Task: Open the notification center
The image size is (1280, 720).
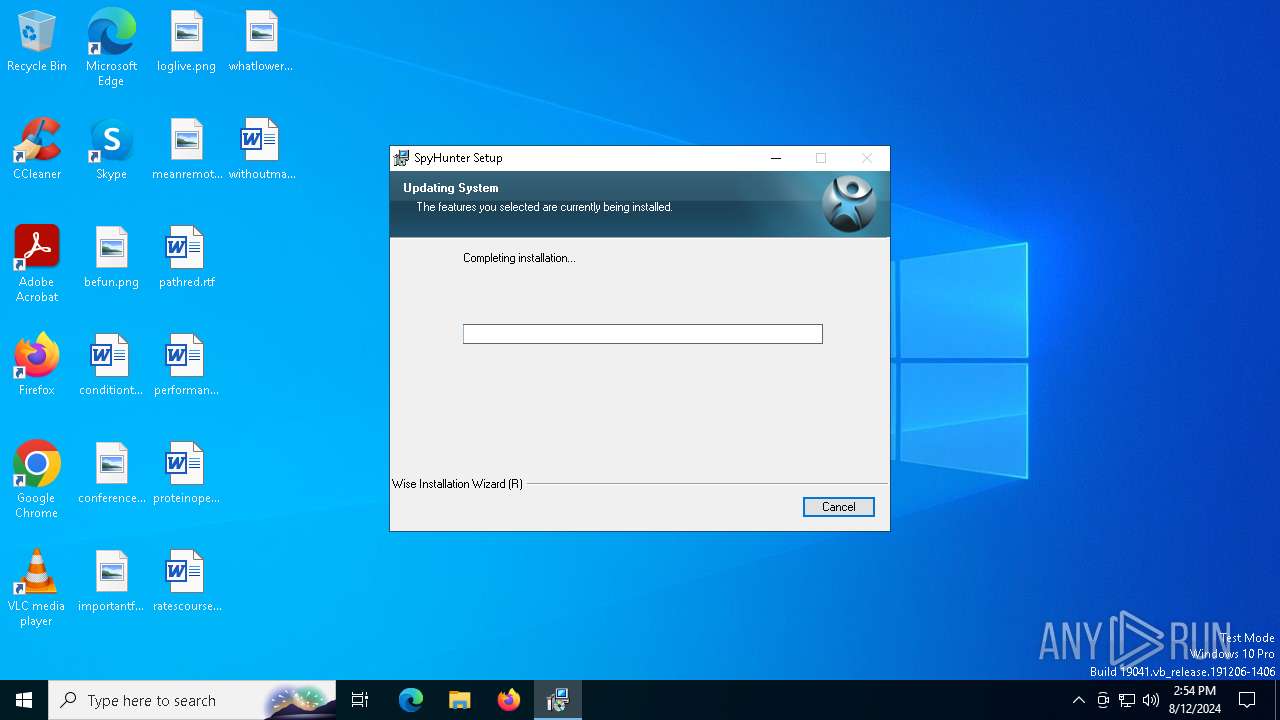Action: (1247, 700)
